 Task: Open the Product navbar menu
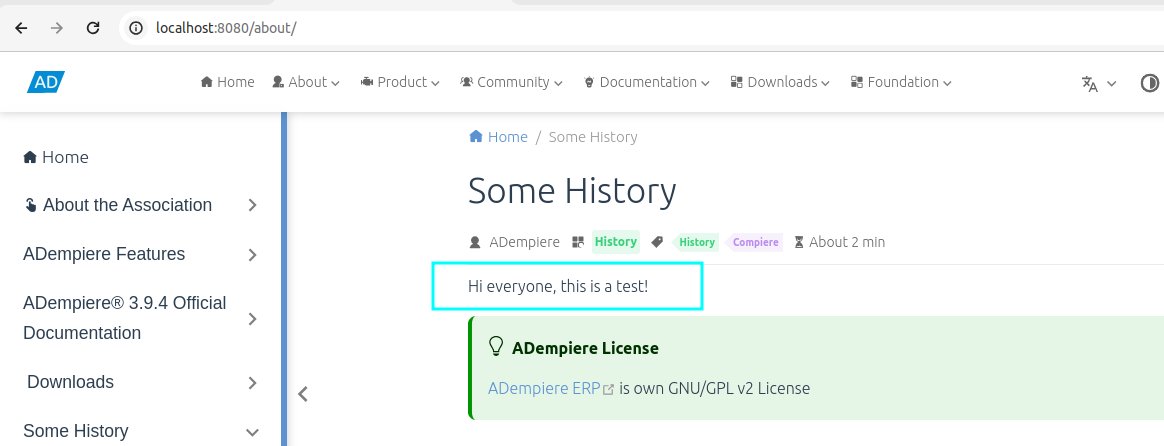(400, 82)
